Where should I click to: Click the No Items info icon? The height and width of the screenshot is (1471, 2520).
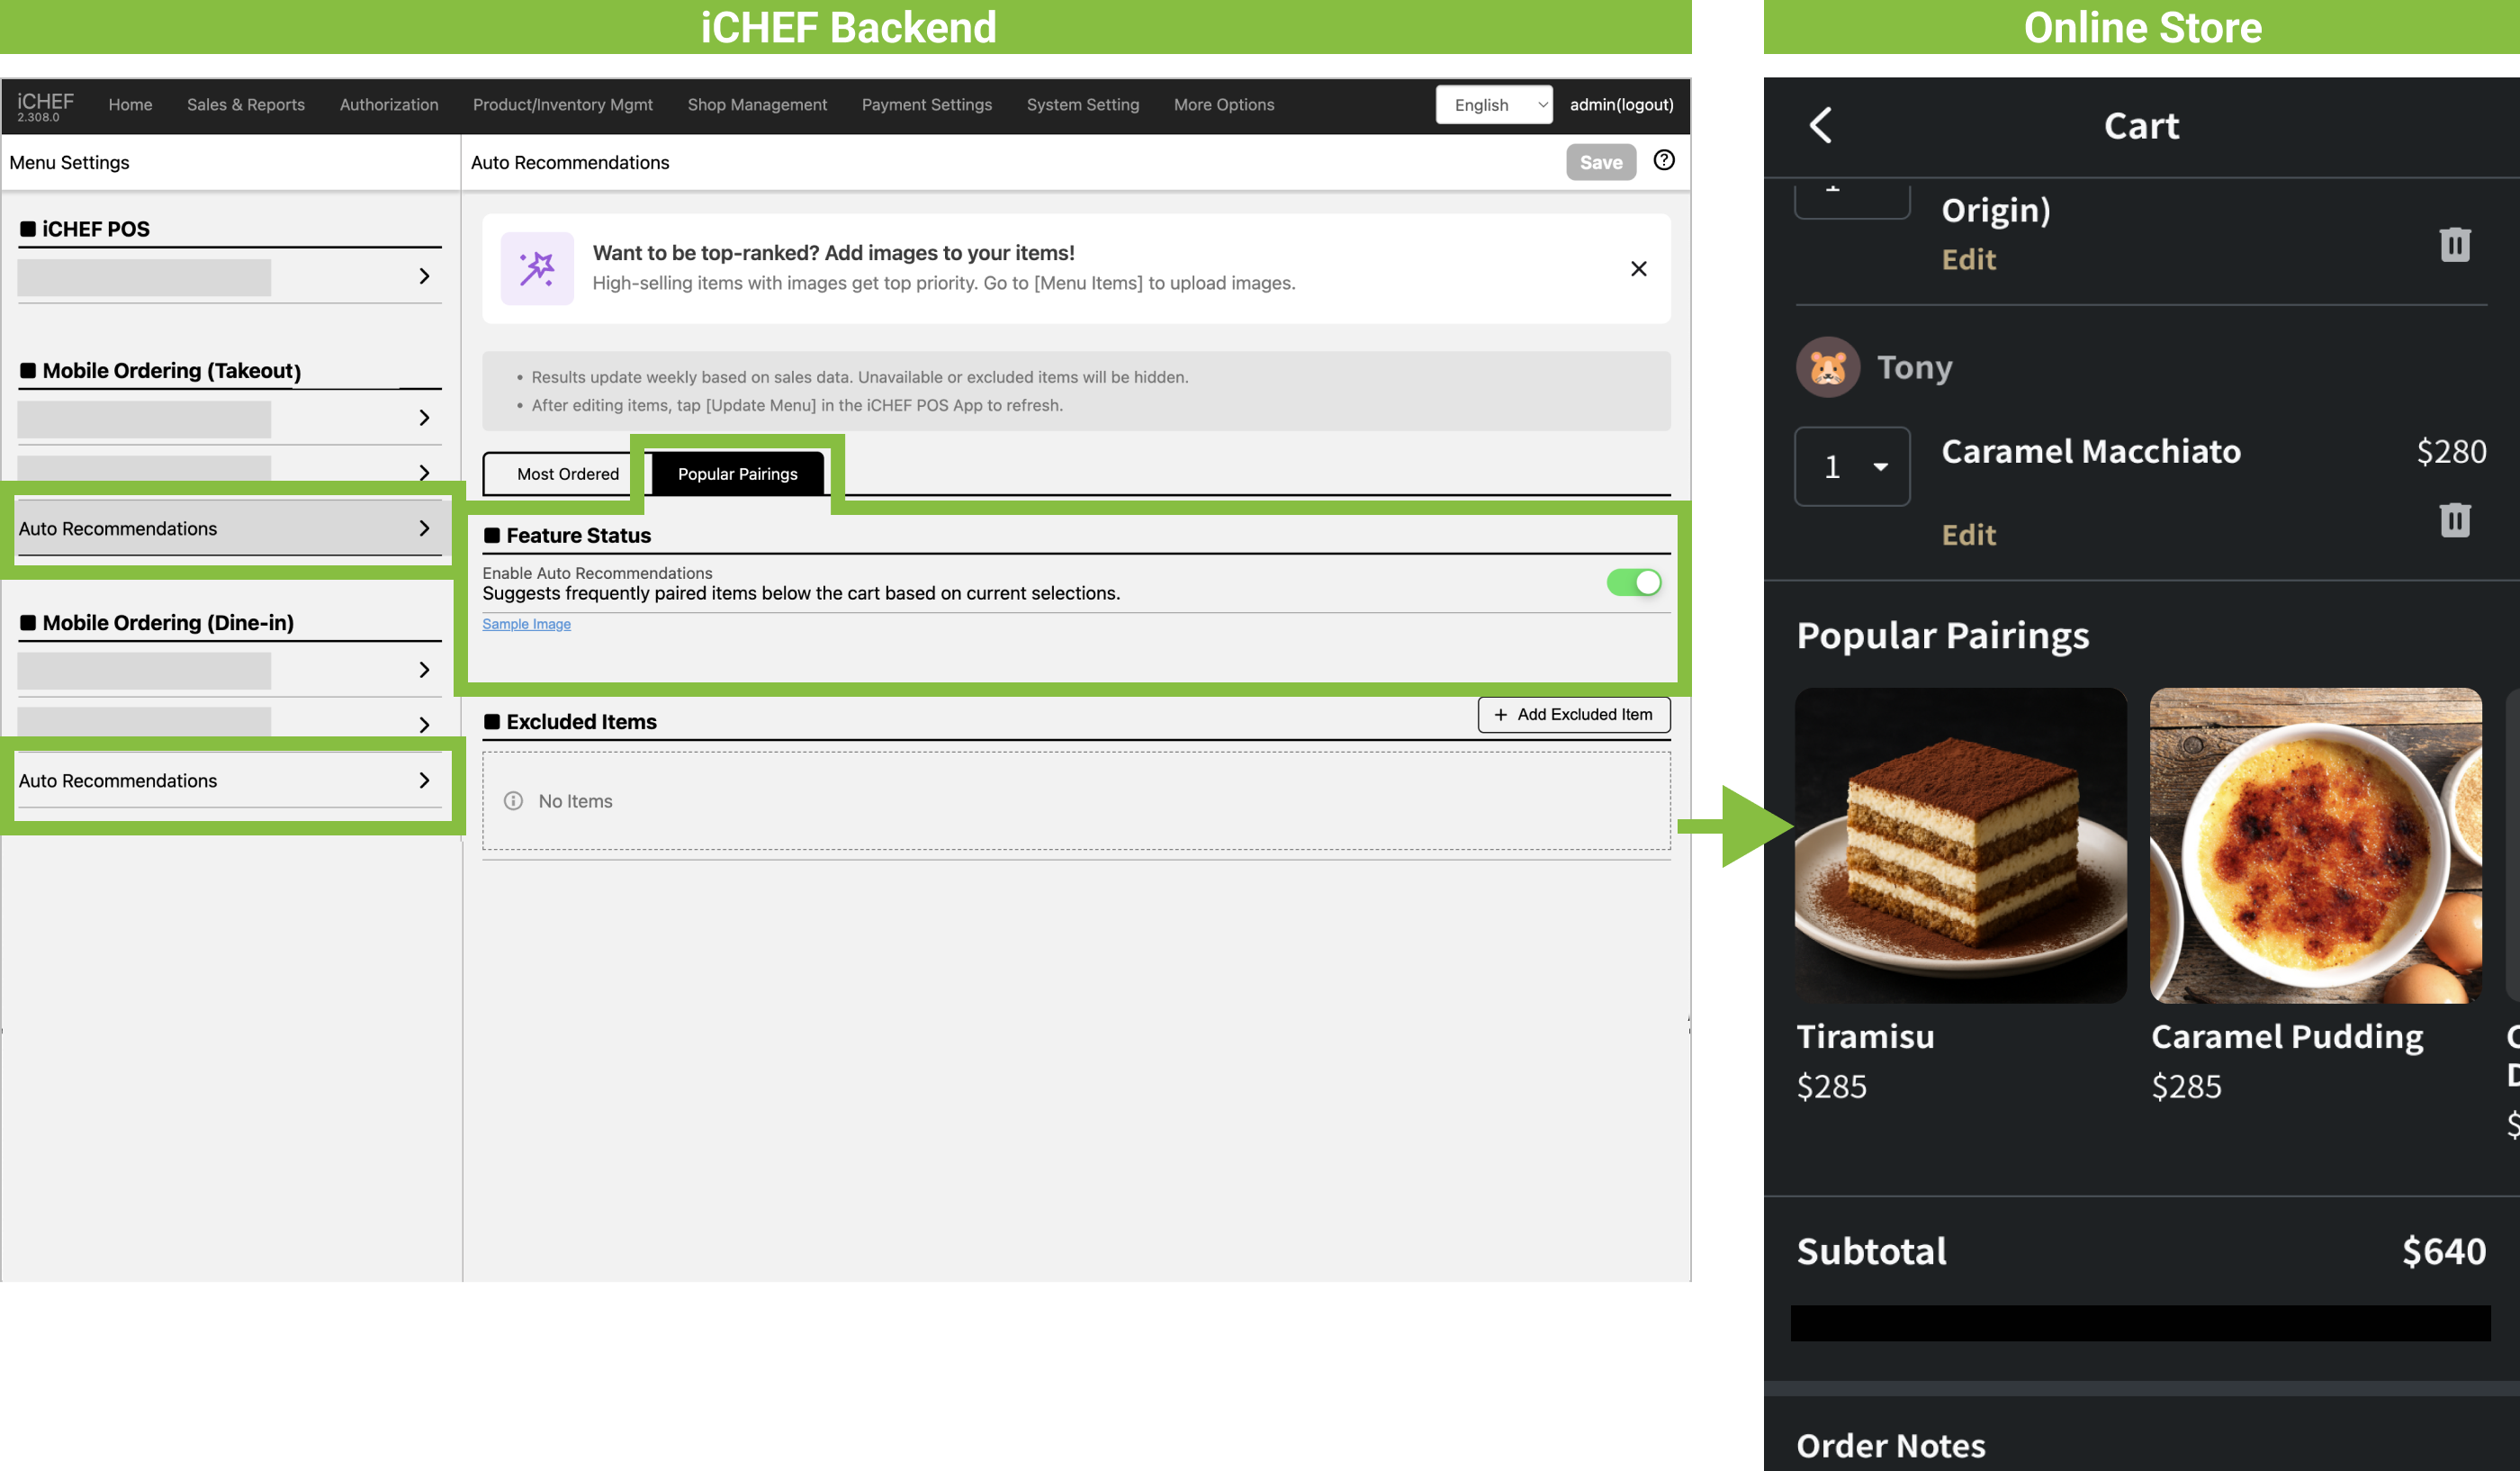(x=513, y=801)
